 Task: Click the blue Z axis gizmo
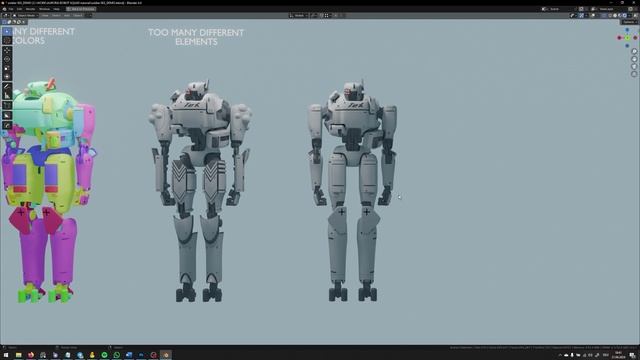627,30
